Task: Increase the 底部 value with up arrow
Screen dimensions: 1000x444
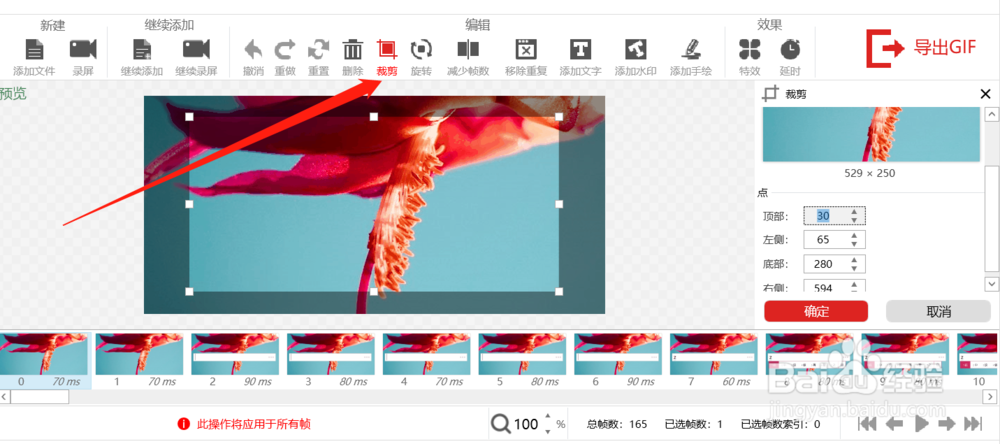Action: pyautogui.click(x=855, y=260)
